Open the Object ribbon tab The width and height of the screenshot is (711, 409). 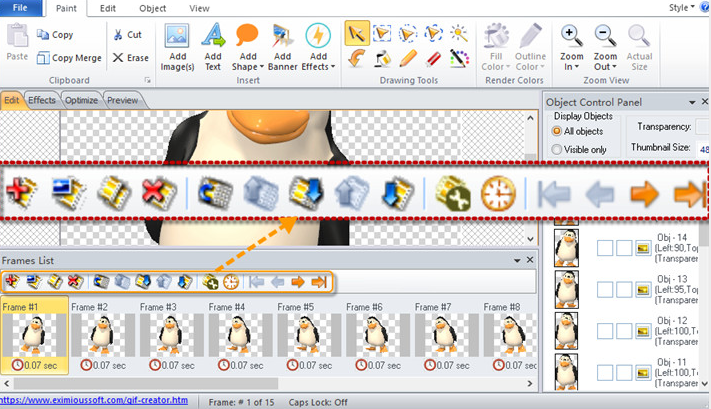point(153,8)
